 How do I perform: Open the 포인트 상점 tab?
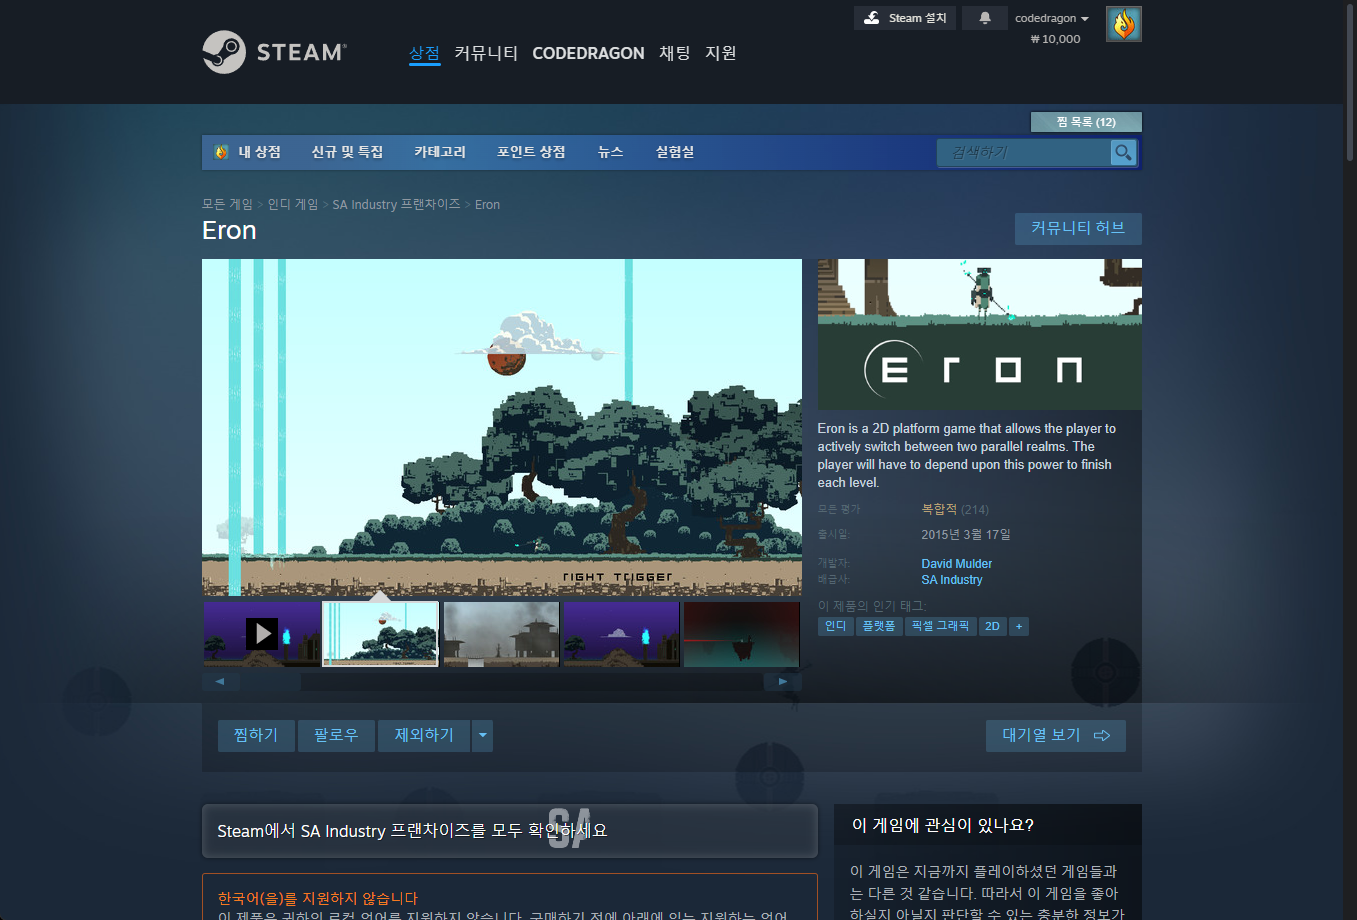click(531, 152)
